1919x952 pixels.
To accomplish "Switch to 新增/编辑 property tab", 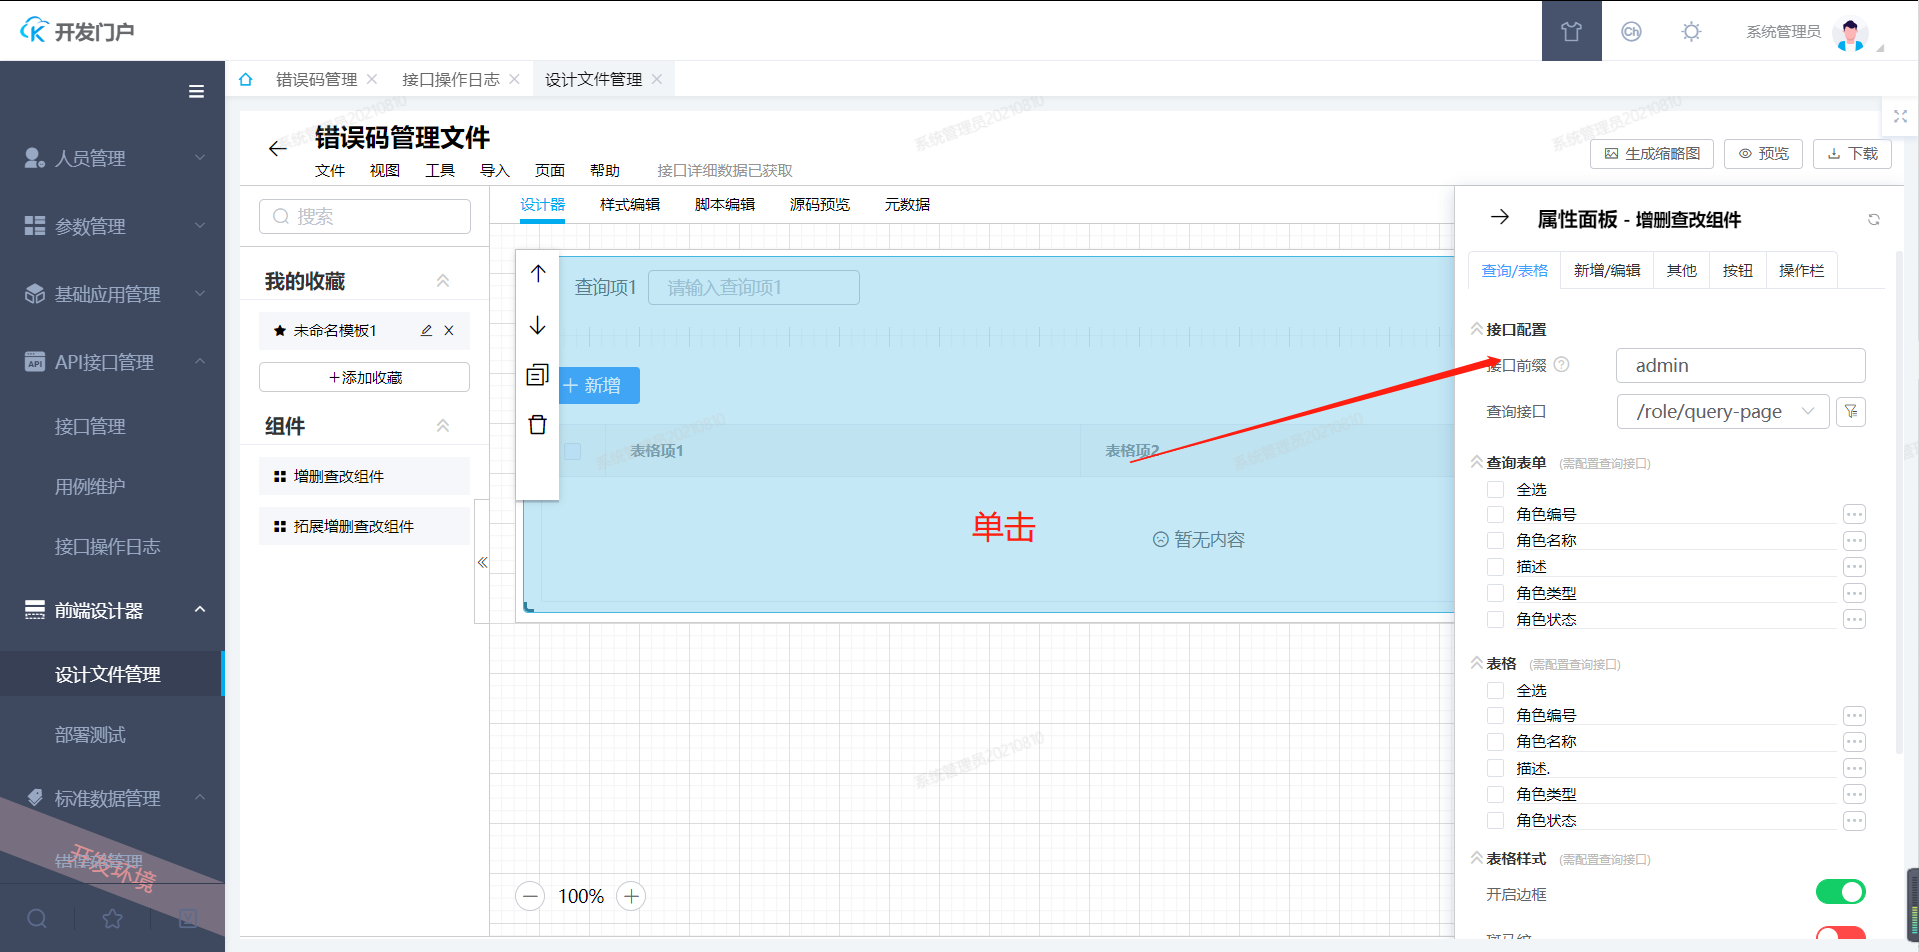I will coord(1607,270).
